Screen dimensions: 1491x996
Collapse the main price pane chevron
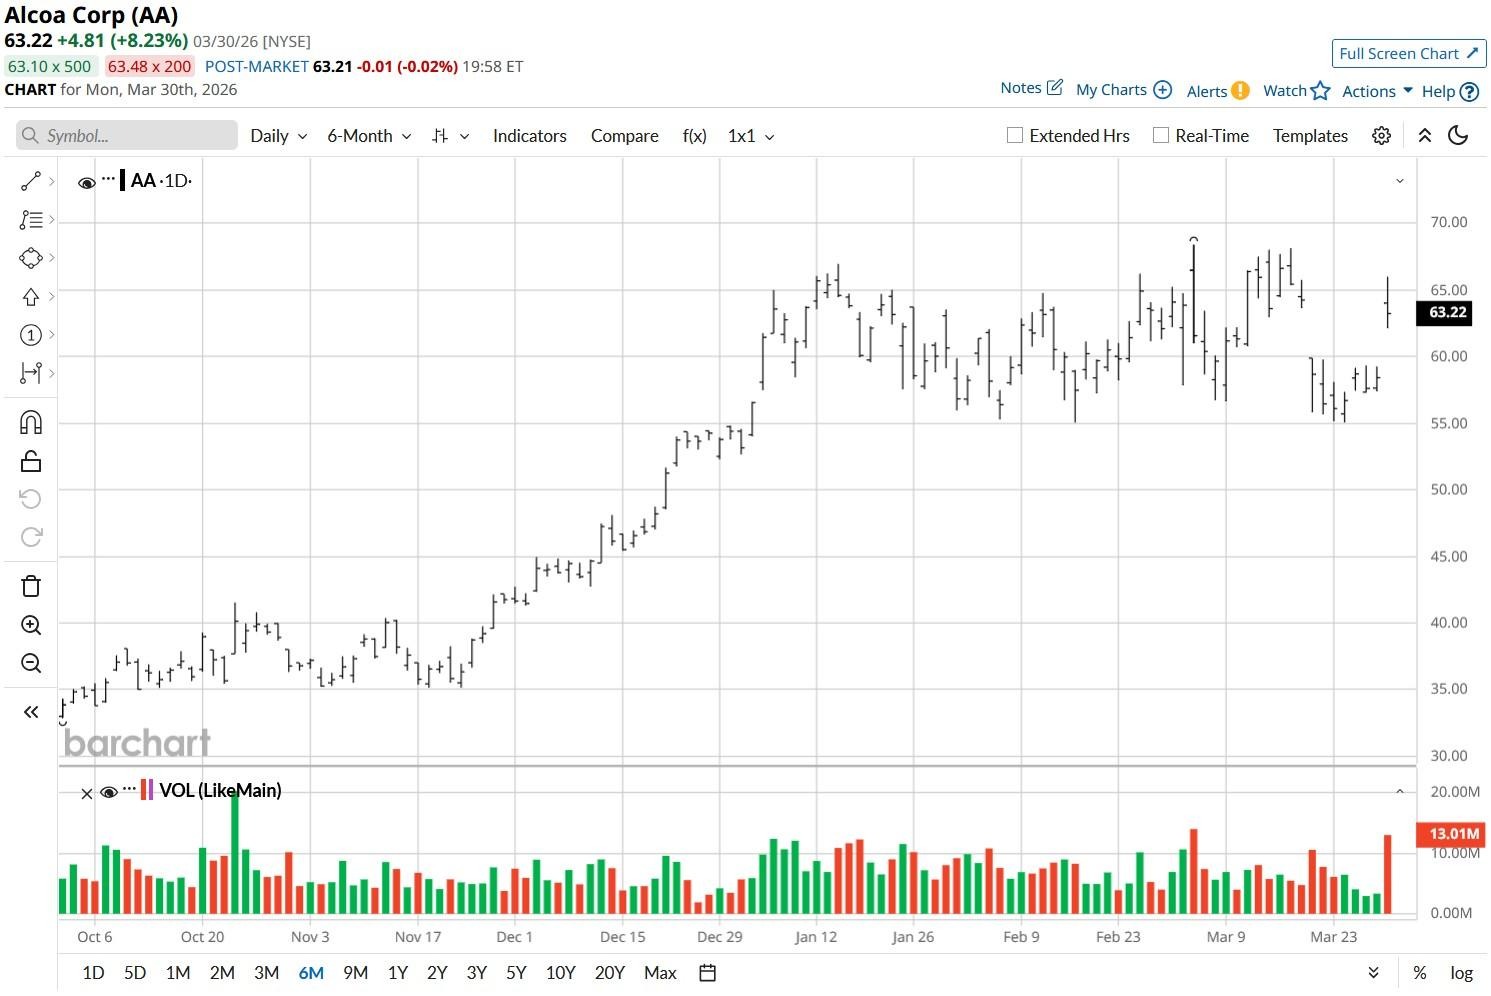click(1399, 181)
